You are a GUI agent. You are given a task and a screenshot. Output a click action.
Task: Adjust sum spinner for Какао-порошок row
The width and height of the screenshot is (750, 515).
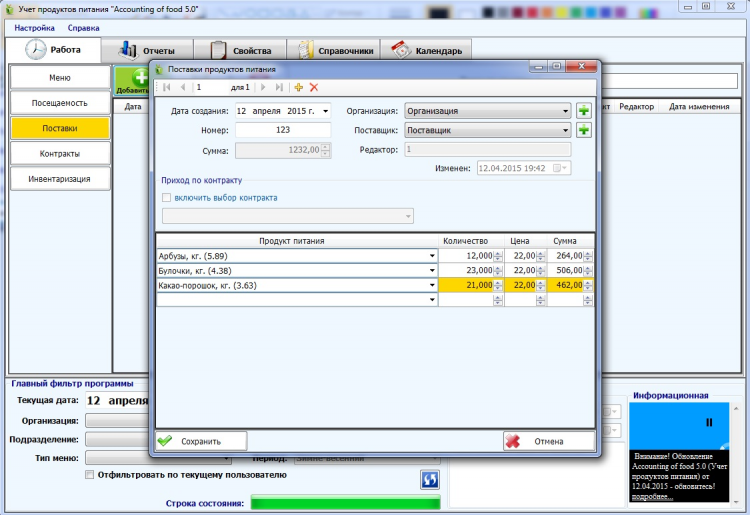(588, 285)
